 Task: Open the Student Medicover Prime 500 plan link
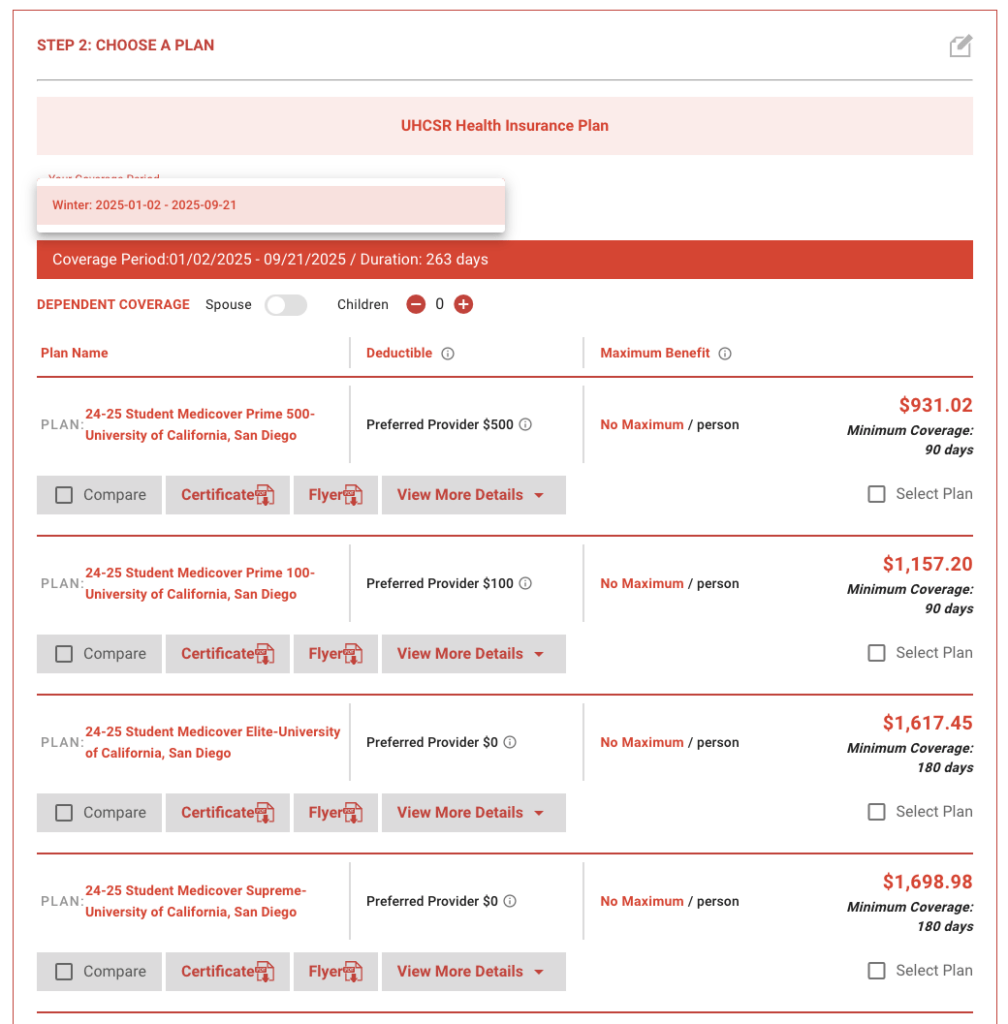[x=200, y=424]
